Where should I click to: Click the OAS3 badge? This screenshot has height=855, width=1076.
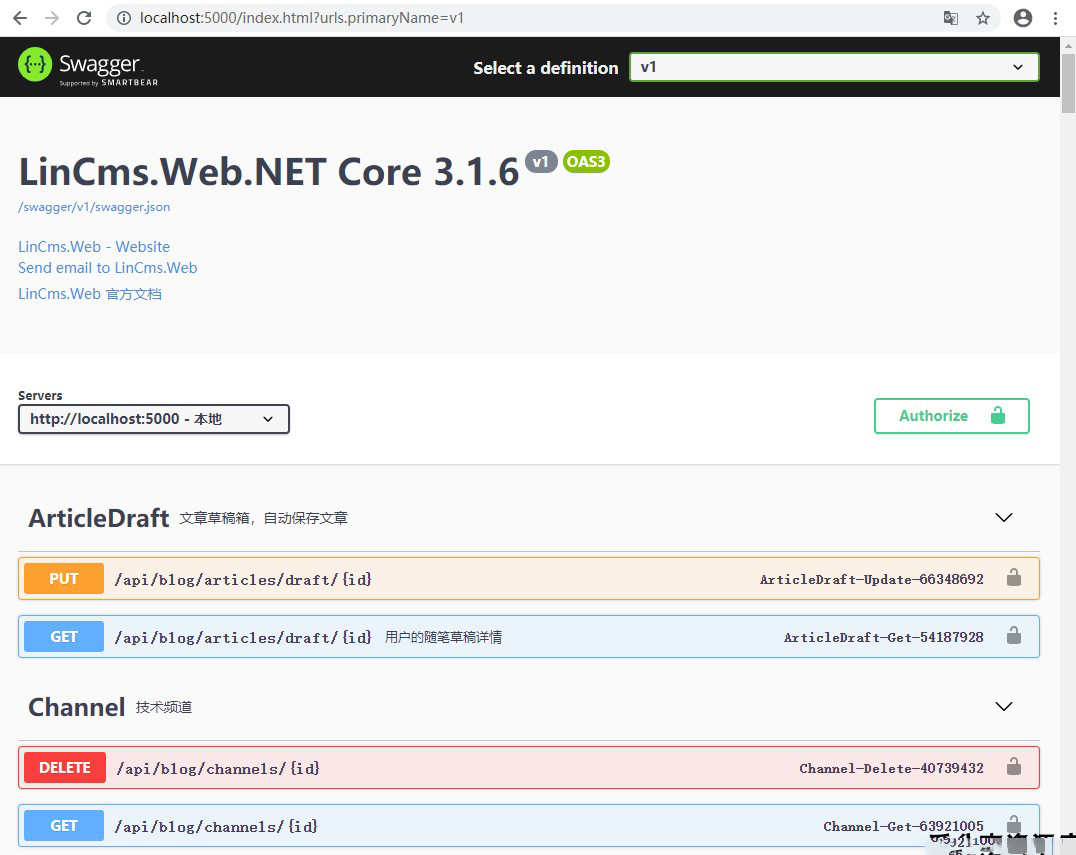pyautogui.click(x=586, y=161)
